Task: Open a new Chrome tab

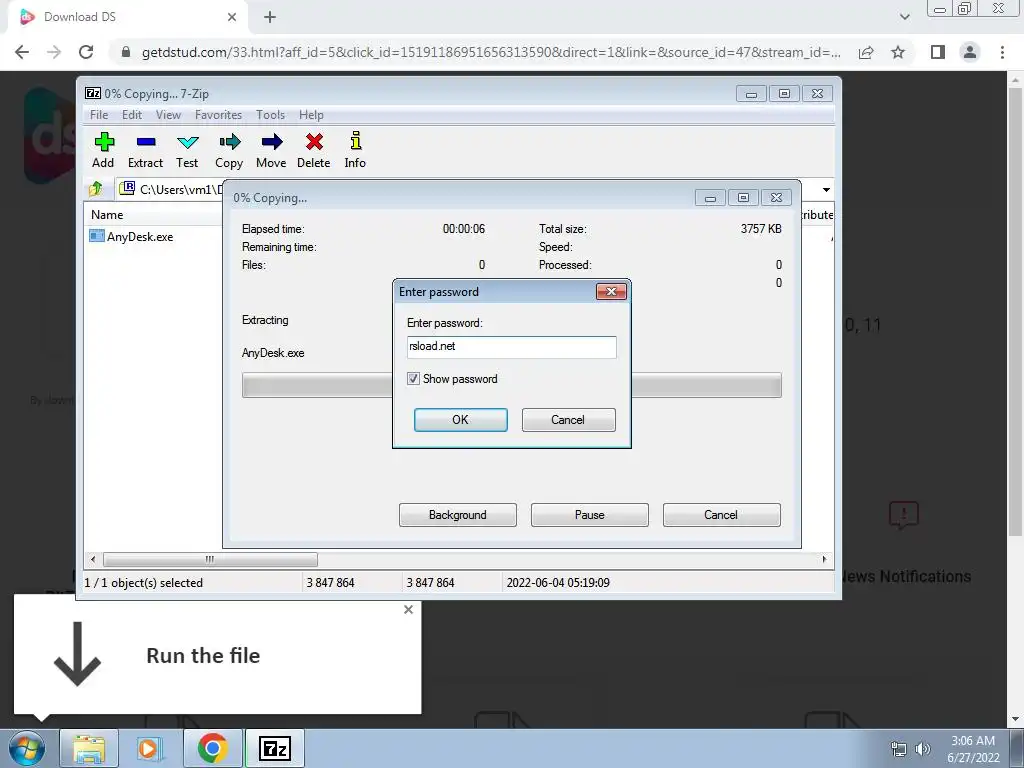Action: click(270, 17)
